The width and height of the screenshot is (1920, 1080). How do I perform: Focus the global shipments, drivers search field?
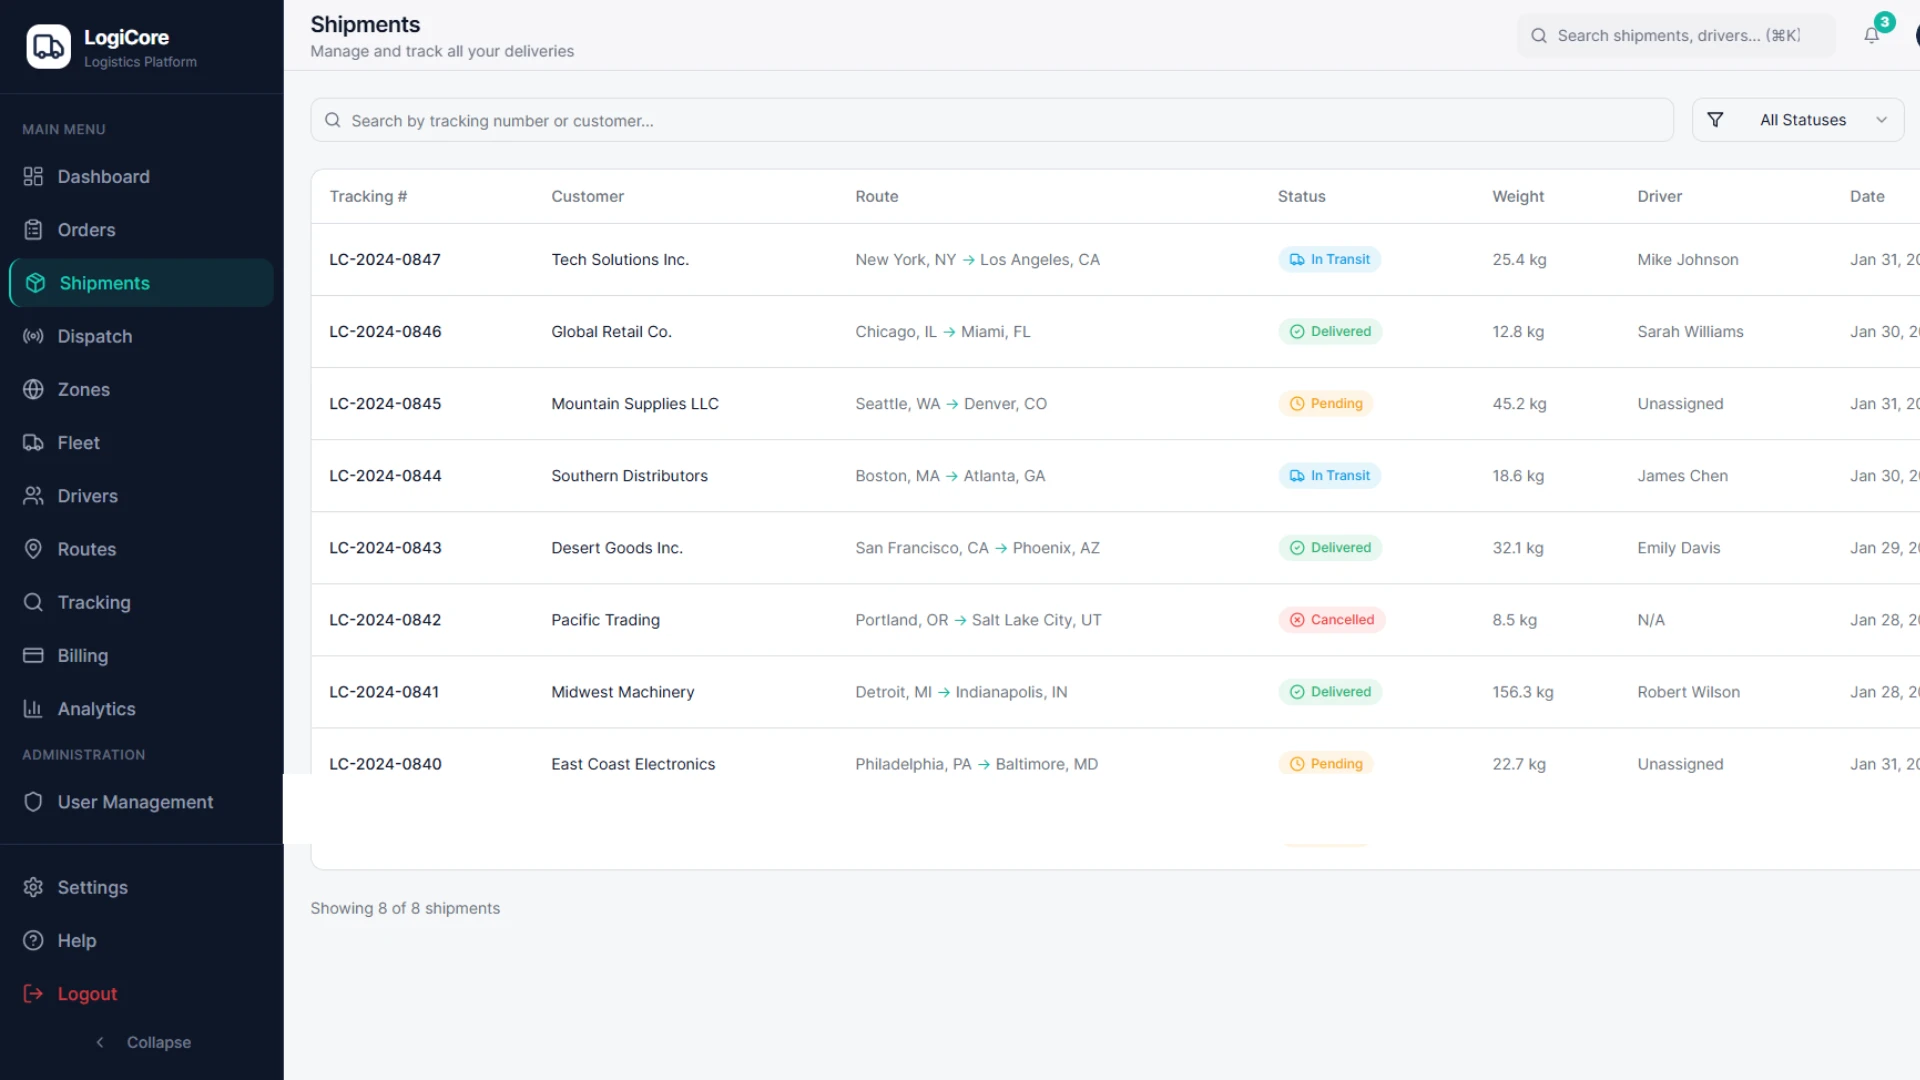pyautogui.click(x=1676, y=36)
